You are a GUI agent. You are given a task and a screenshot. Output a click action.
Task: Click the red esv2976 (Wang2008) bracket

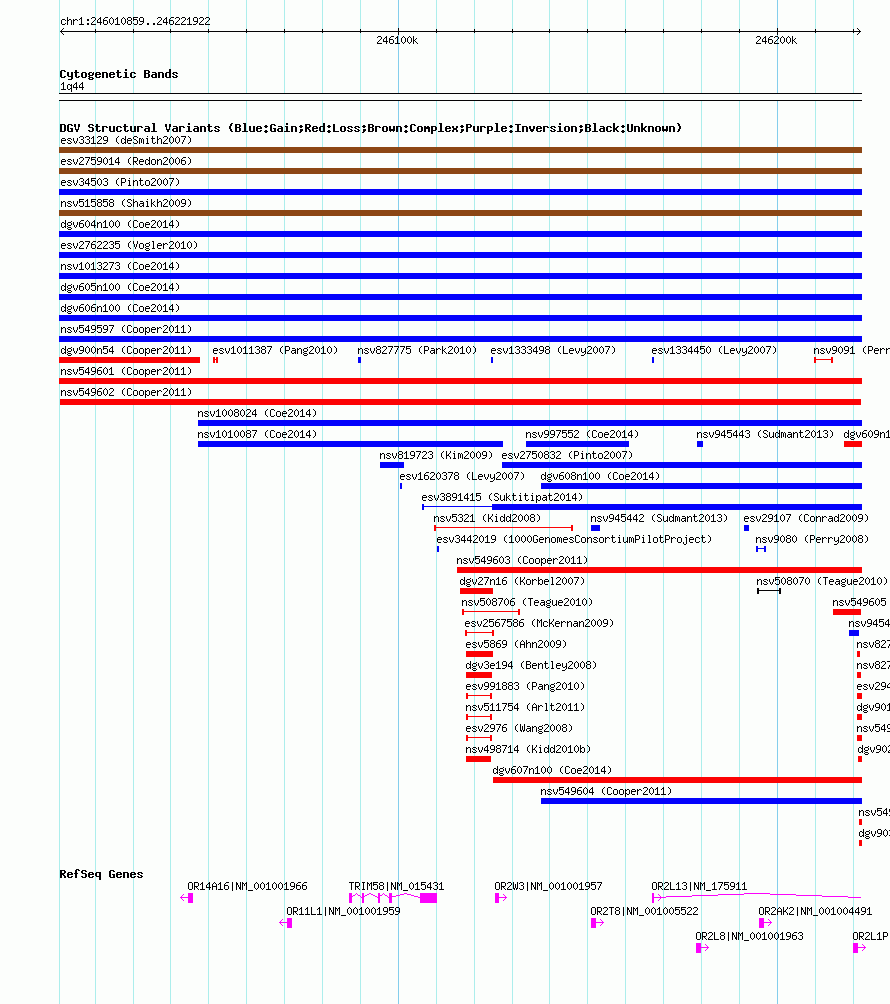[479, 739]
